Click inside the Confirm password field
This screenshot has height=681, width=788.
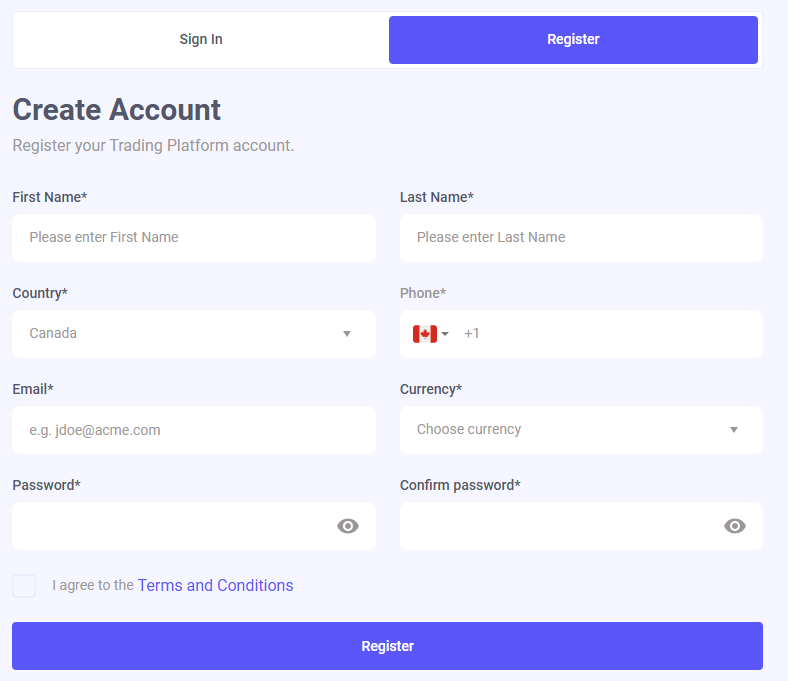click(555, 526)
